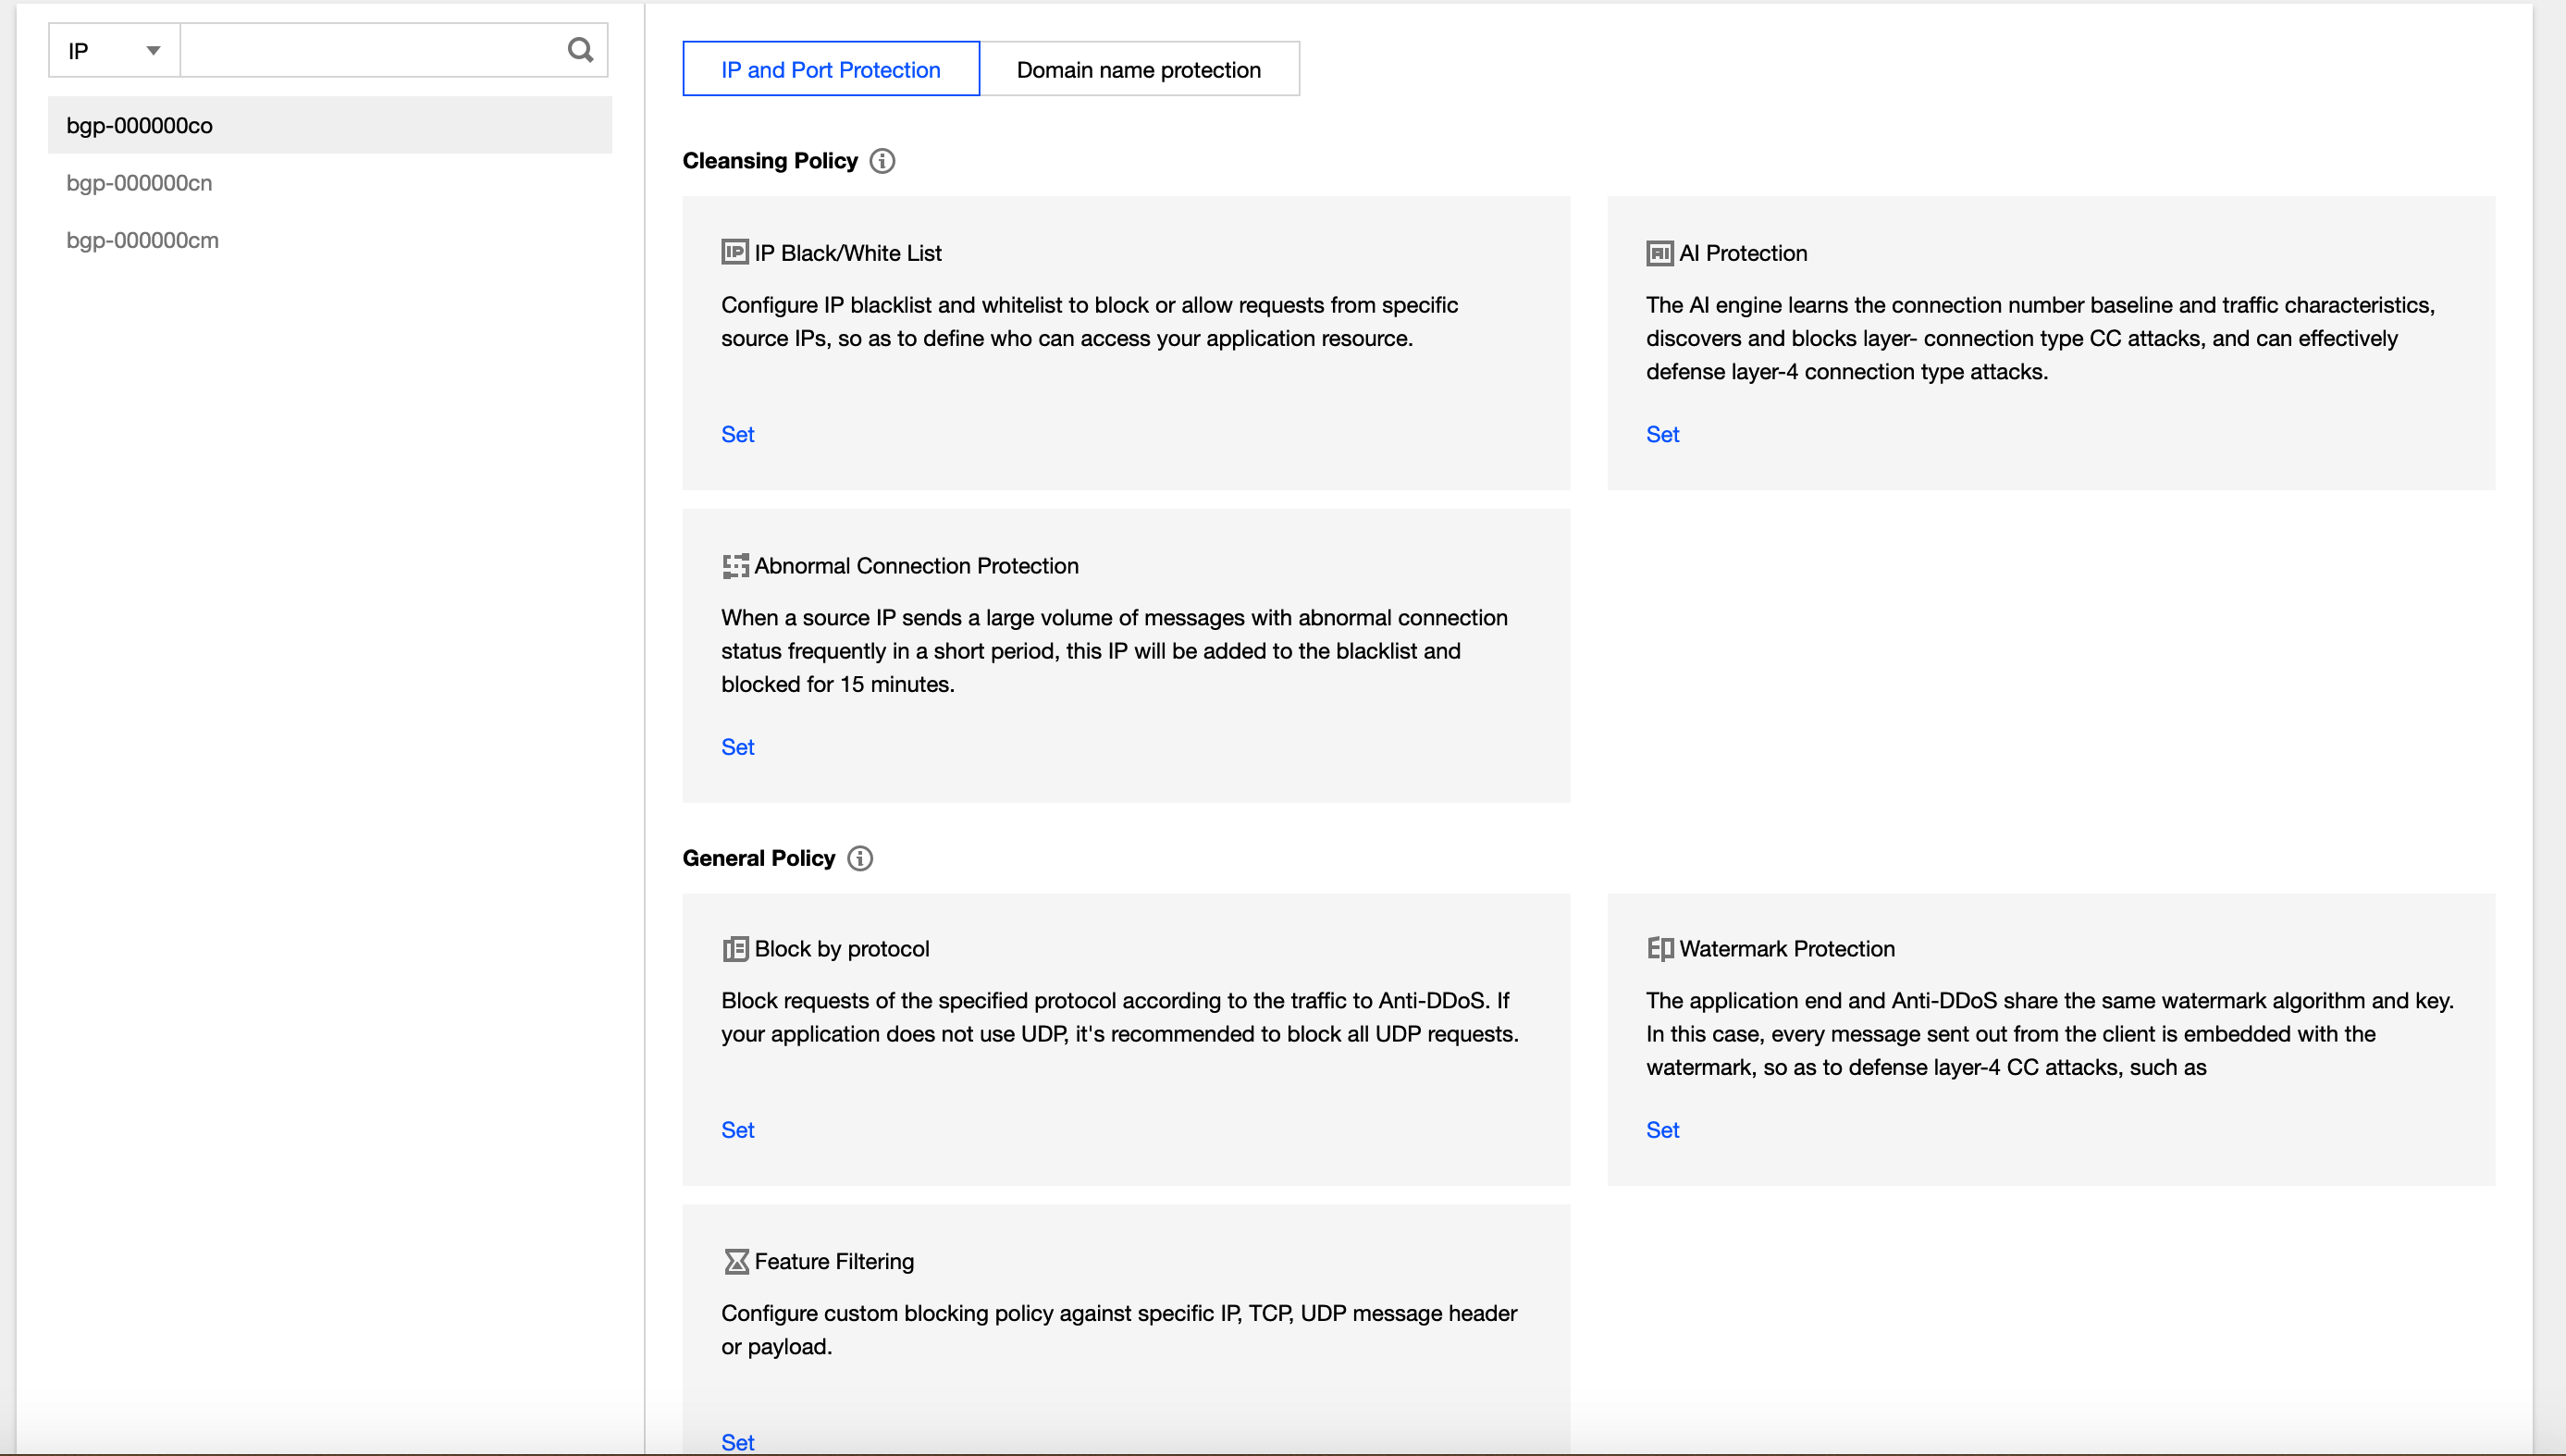Click the AI Protection card title
2566x1456 pixels.
point(1743,253)
